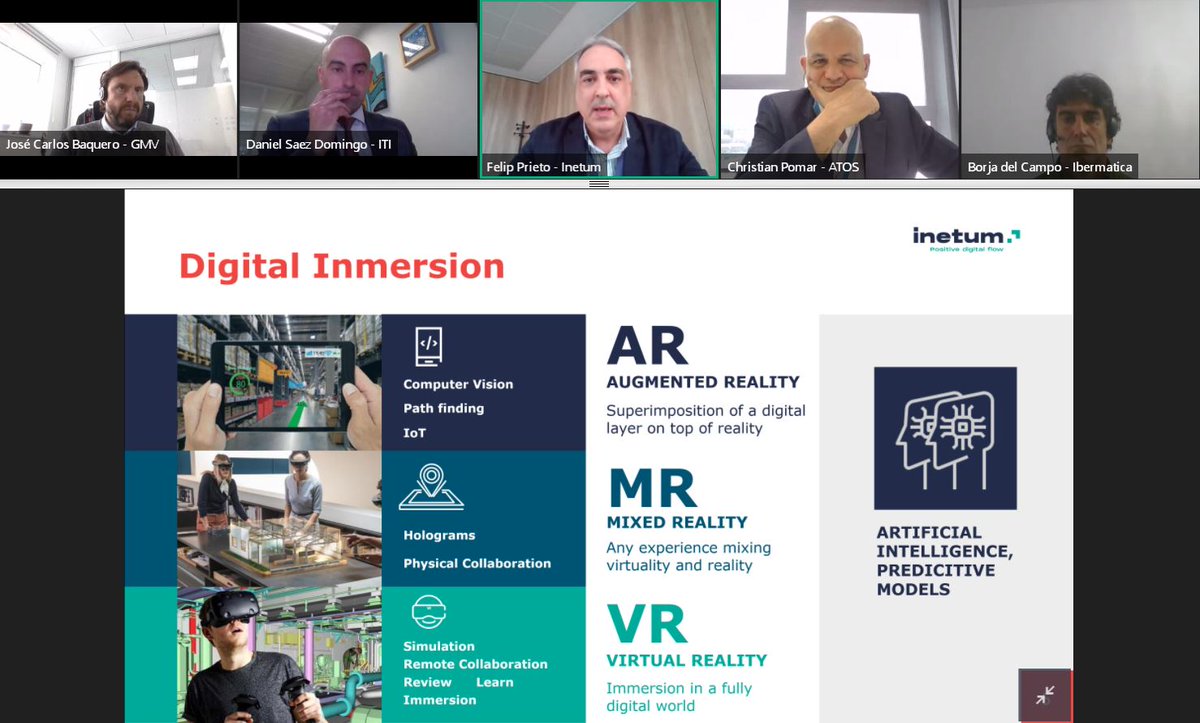Click the 'Physical Collaboration' text

(477, 564)
